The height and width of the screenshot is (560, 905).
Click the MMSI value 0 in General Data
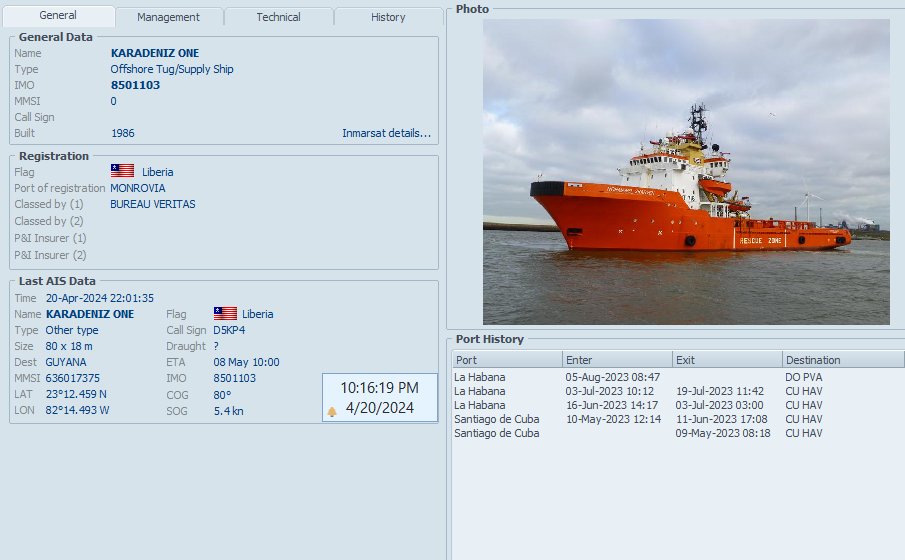pyautogui.click(x=113, y=102)
